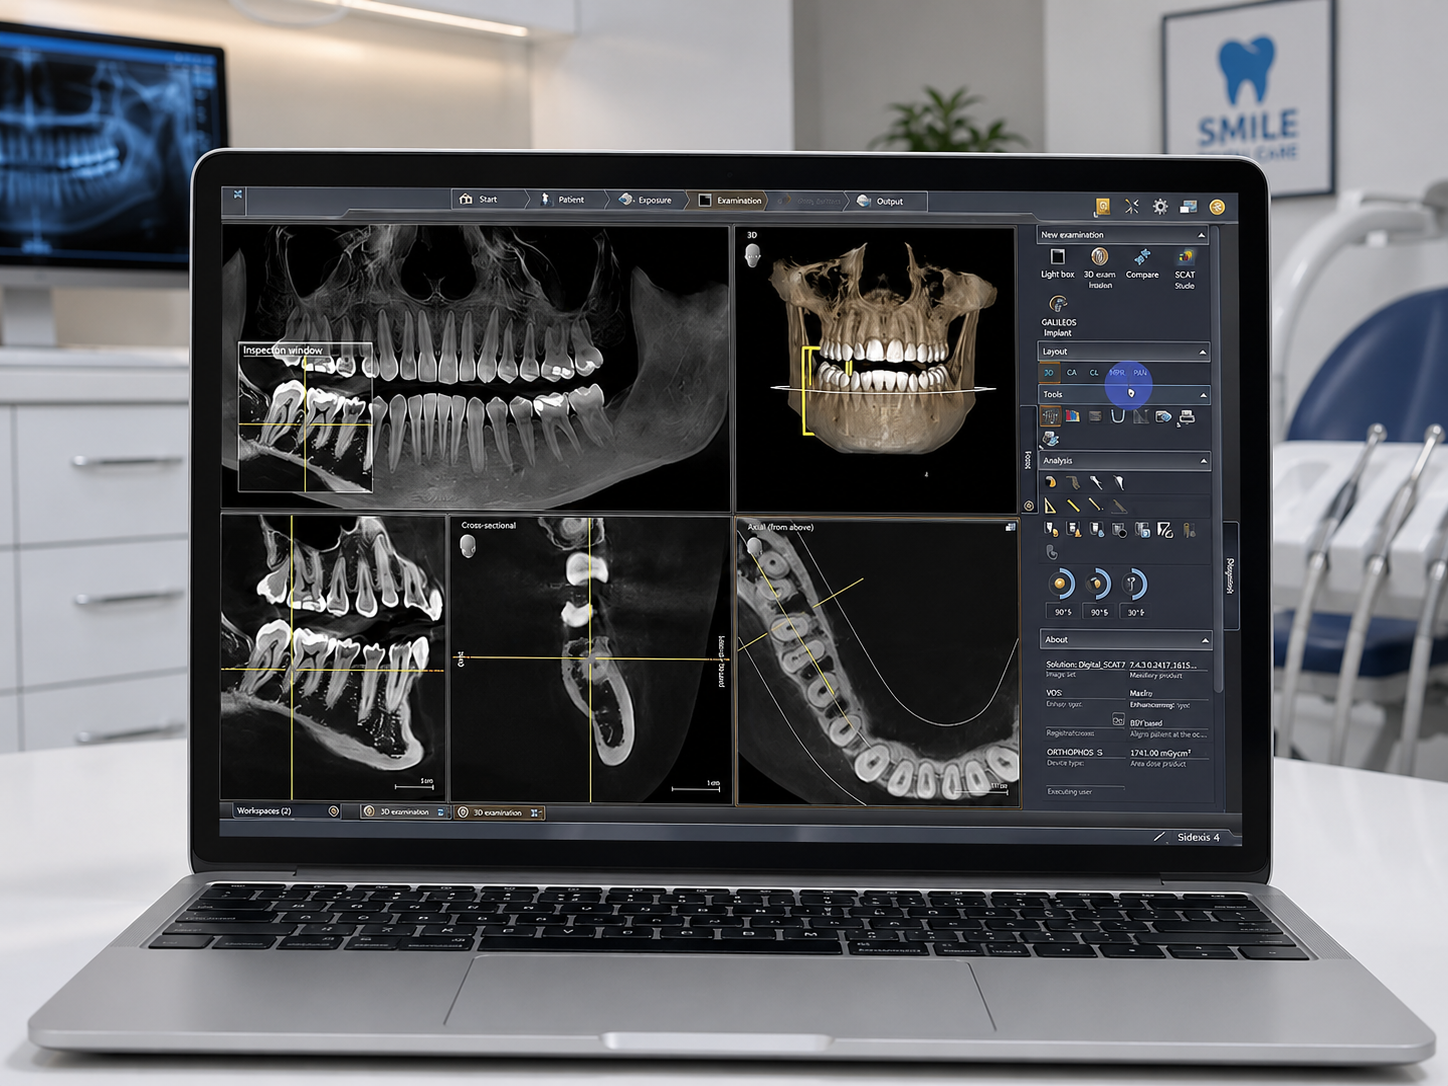Select the yellow triangle angle measurement tool

click(1050, 506)
